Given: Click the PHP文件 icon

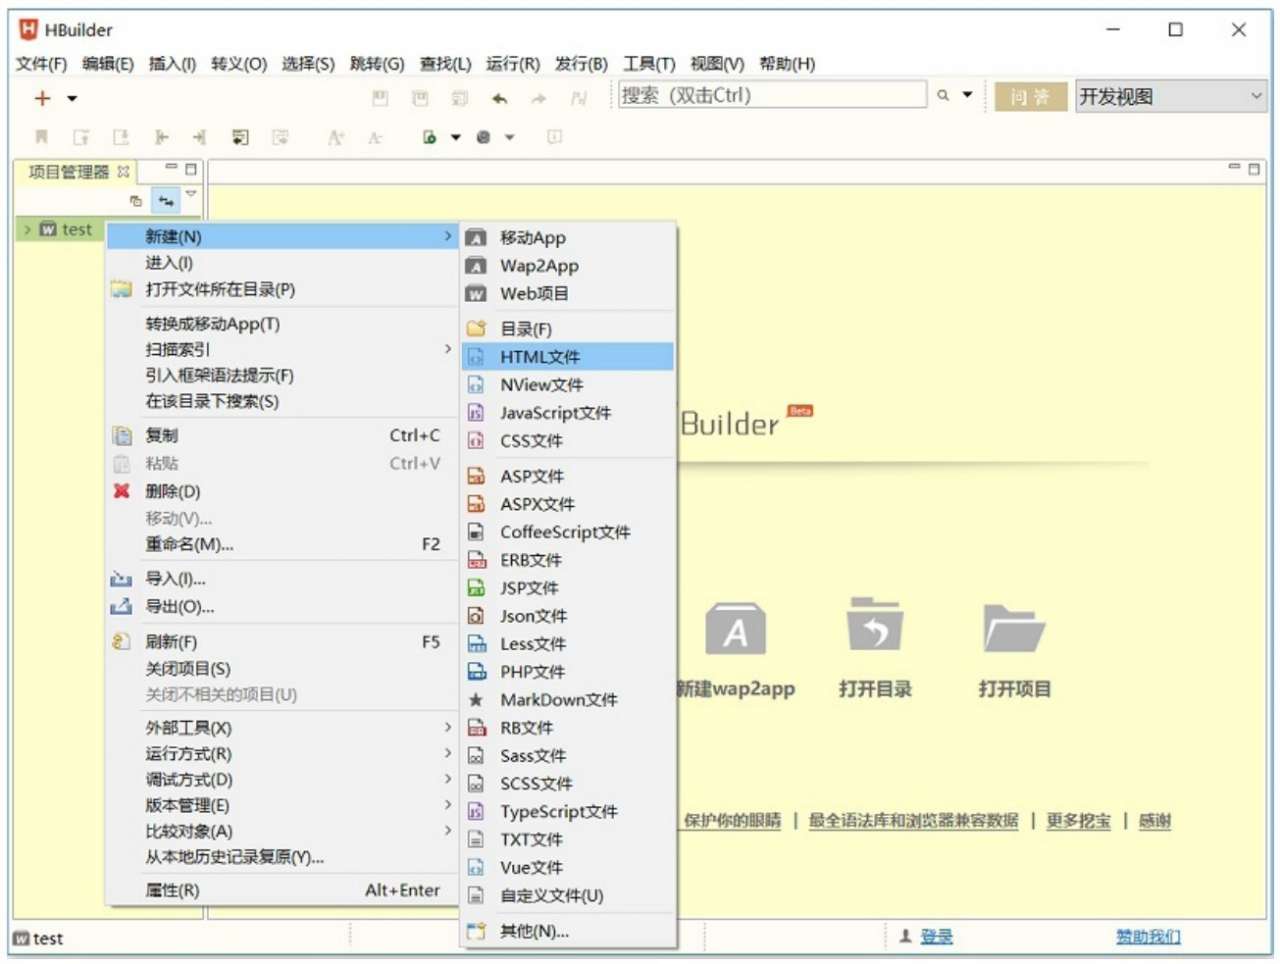Looking at the screenshot, I should click(476, 672).
